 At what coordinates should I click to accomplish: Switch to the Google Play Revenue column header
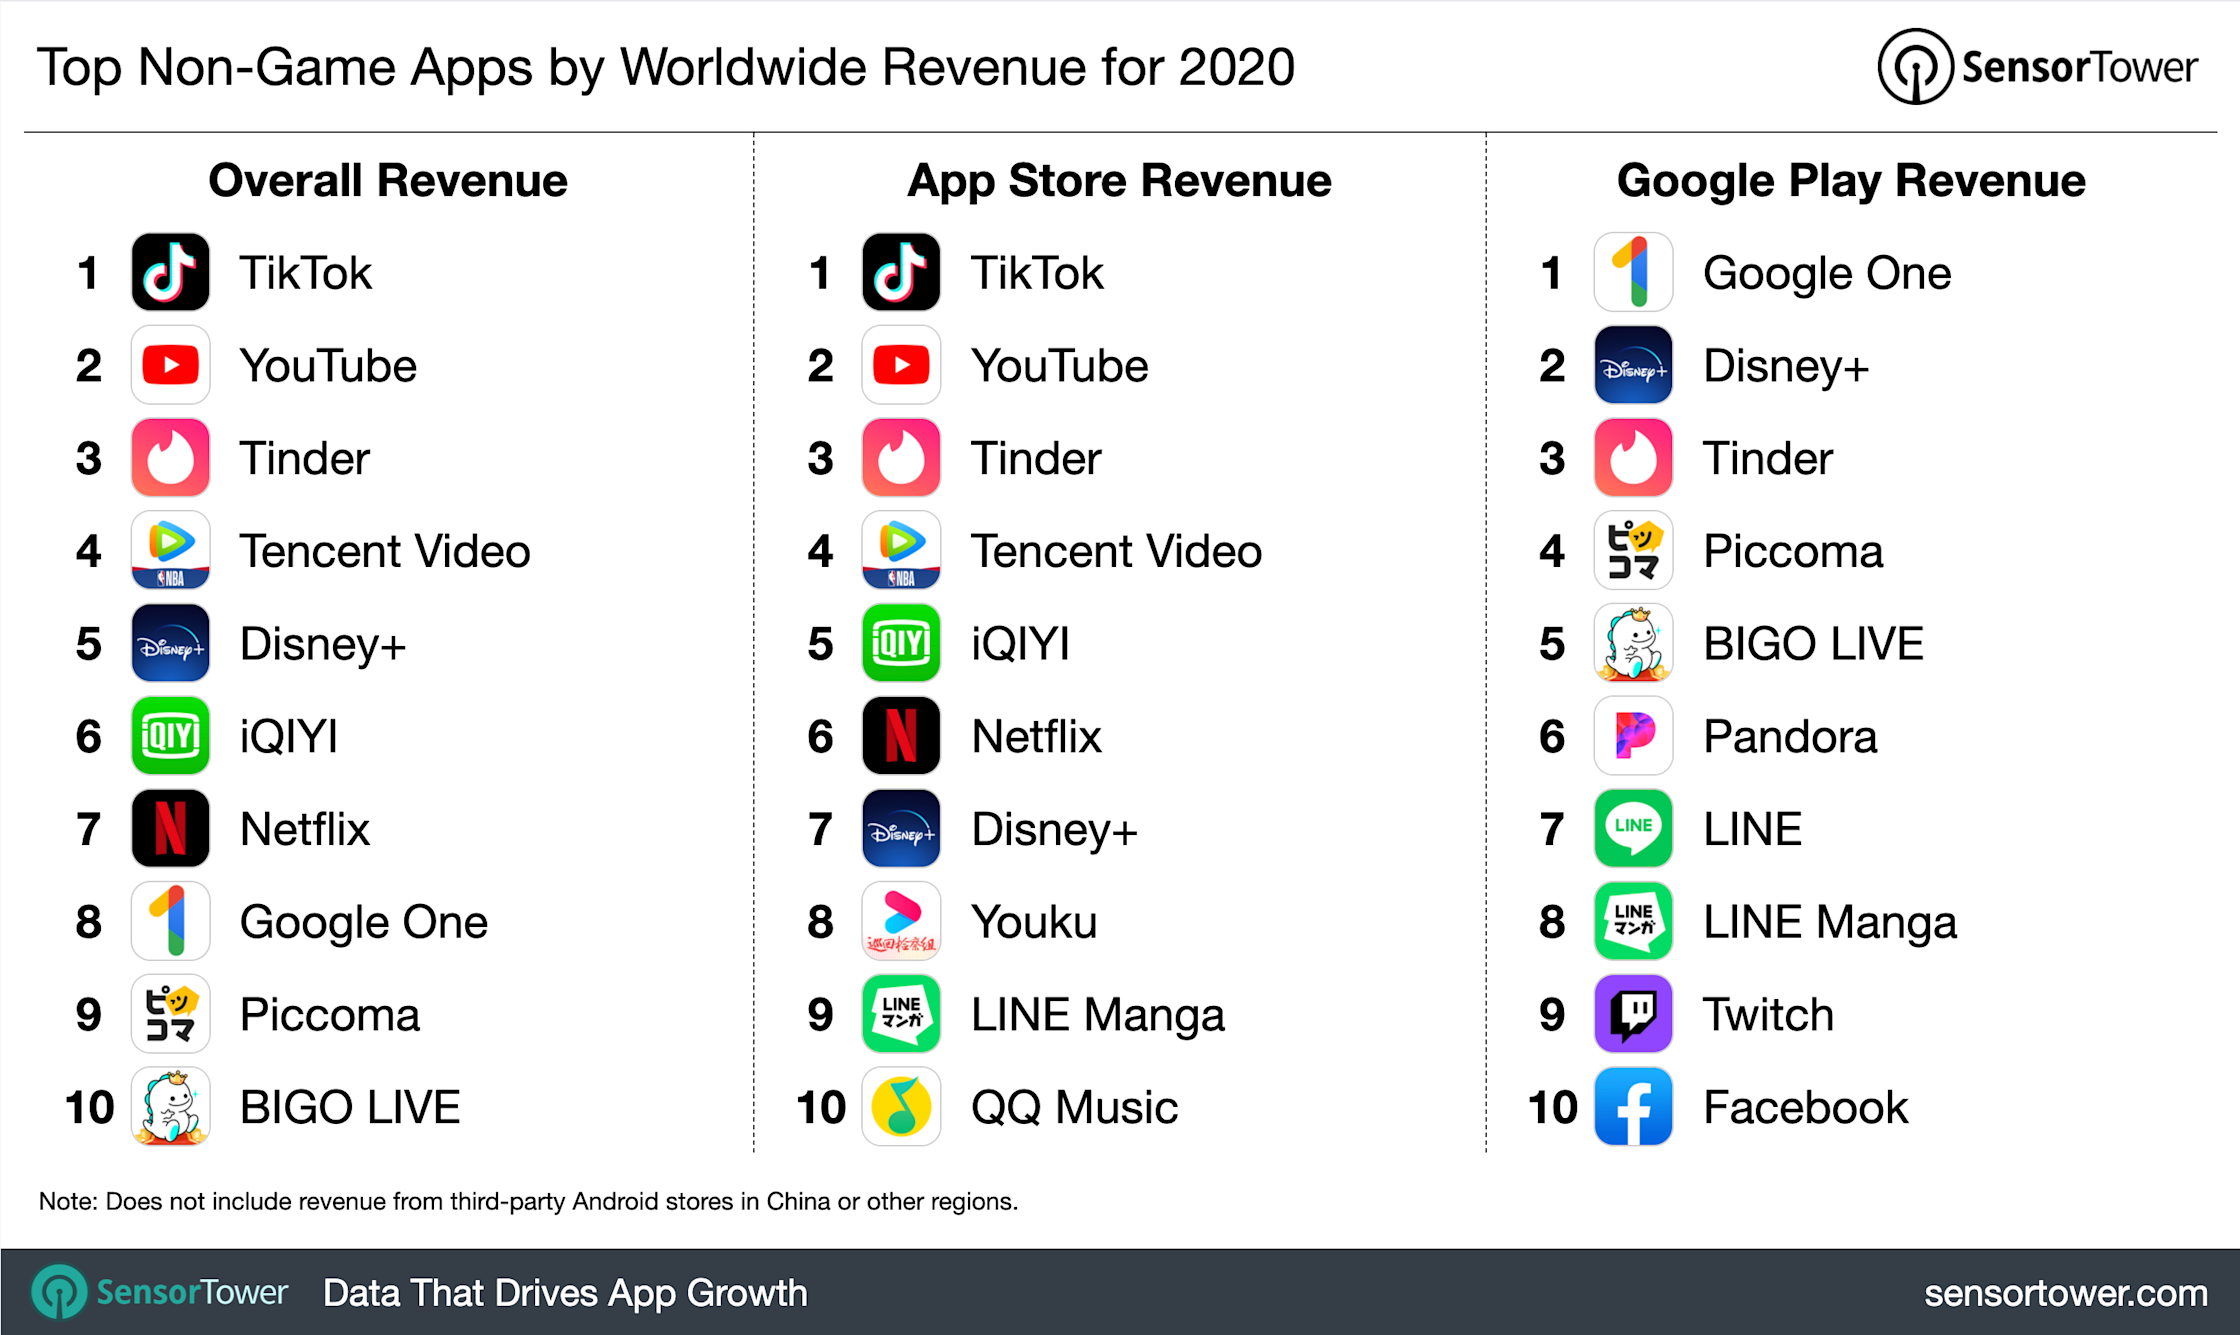pyautogui.click(x=1851, y=180)
